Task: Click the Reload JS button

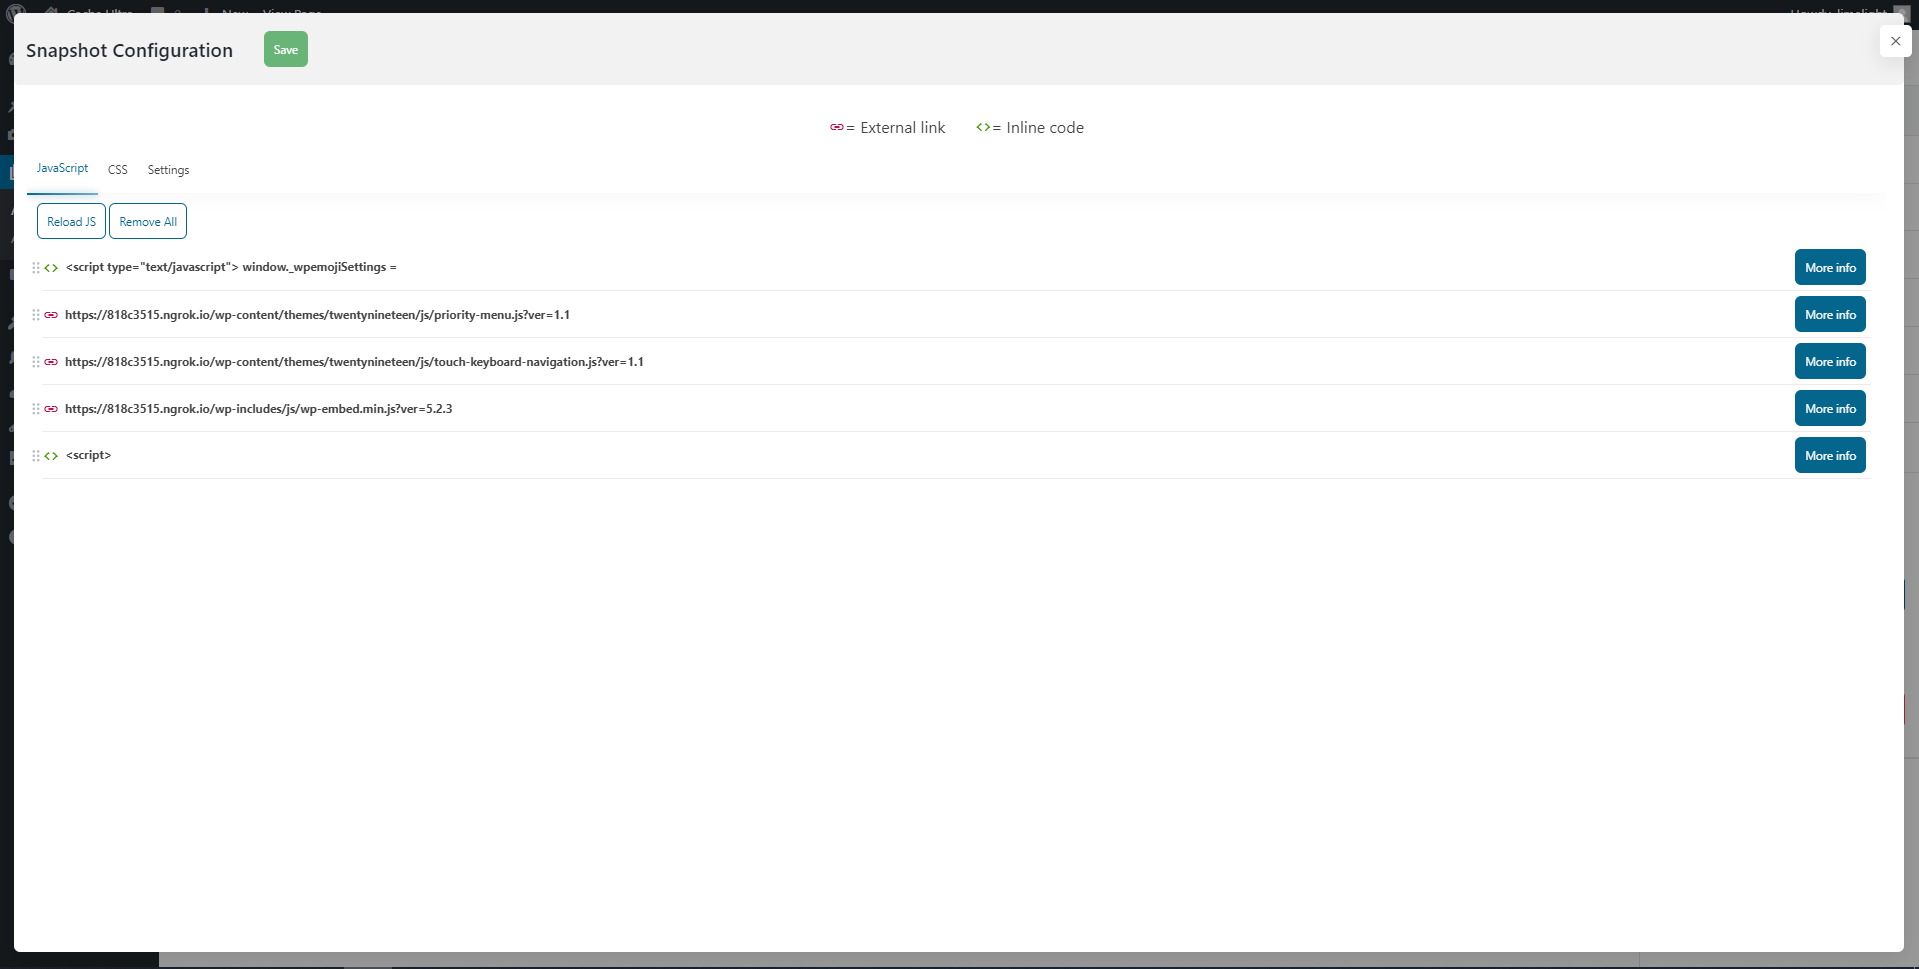Action: 71,221
